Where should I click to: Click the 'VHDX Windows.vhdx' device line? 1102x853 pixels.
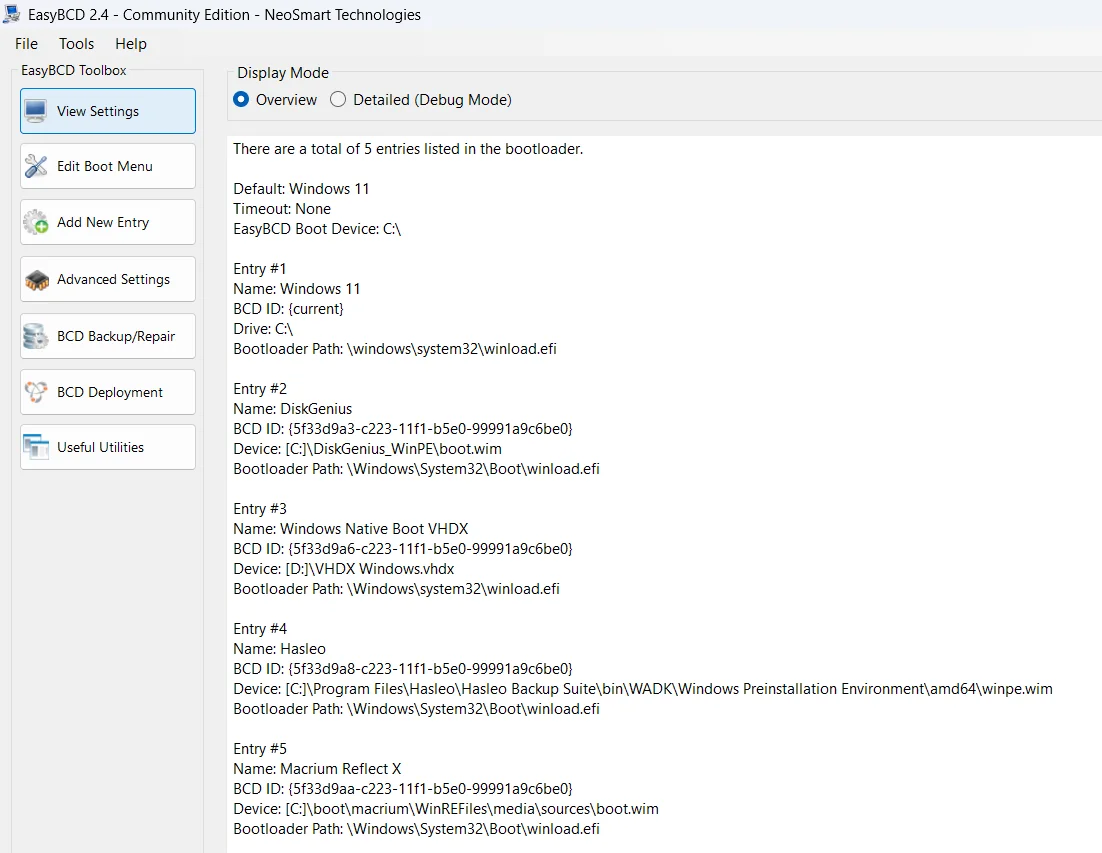[x=344, y=569]
